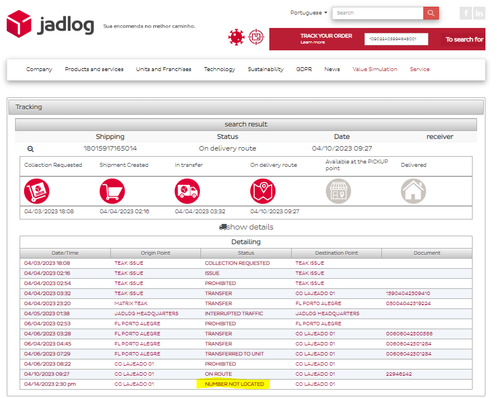
Task: Click the Date/Time column header
Action: tap(65, 253)
